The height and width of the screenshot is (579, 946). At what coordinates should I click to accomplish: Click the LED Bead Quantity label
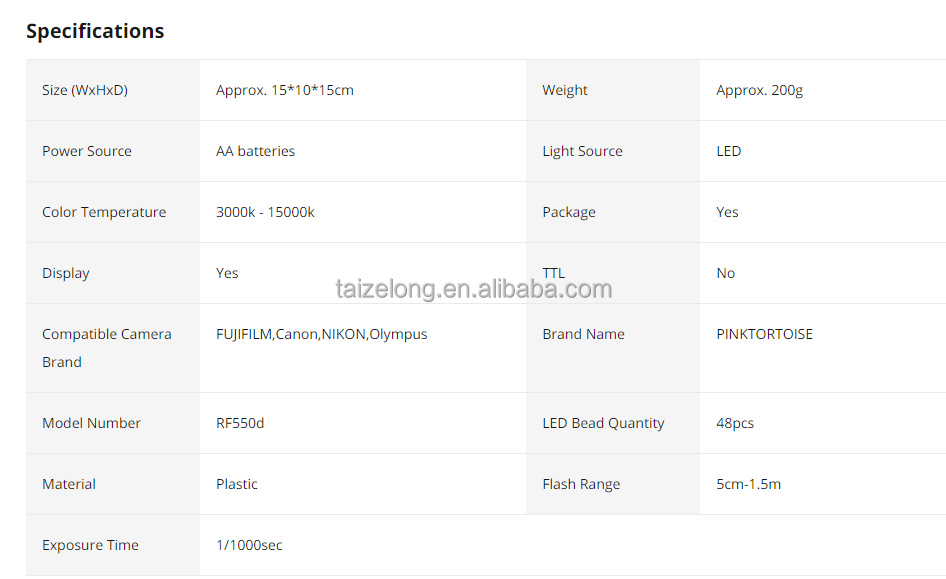[x=603, y=423]
